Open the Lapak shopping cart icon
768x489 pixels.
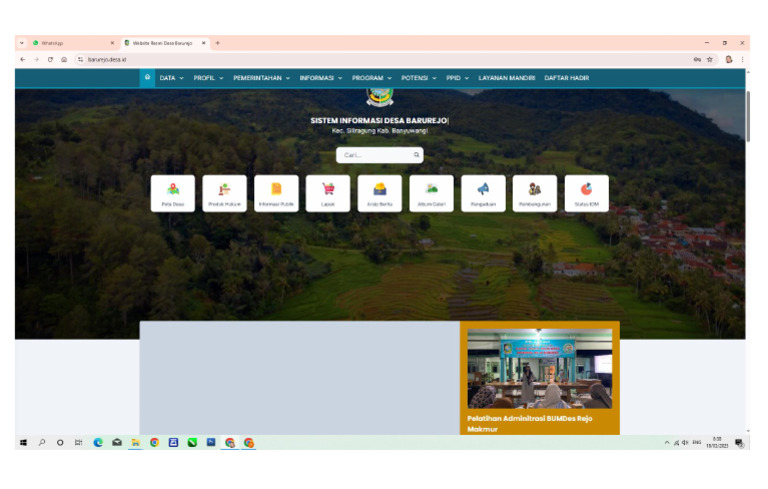tap(328, 193)
